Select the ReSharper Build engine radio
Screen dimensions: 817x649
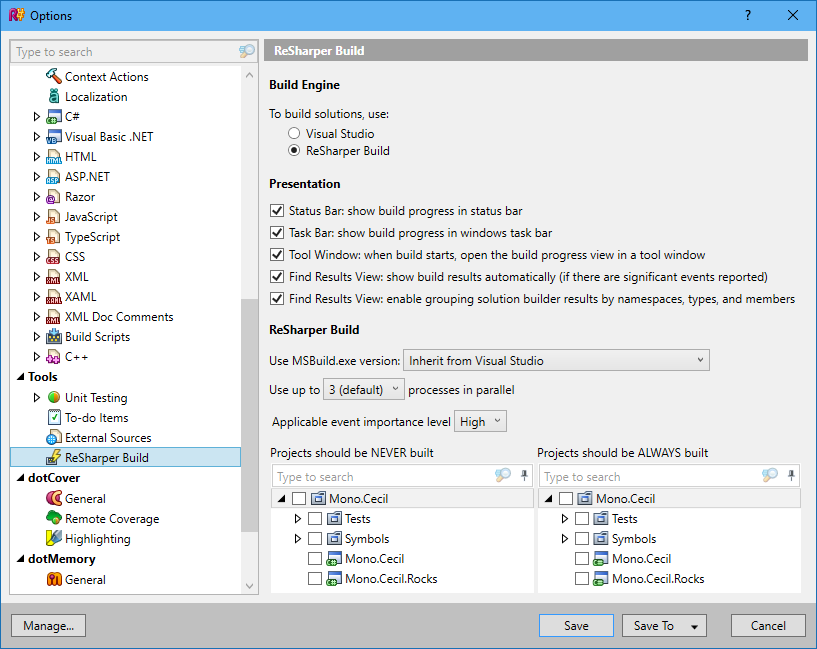click(x=294, y=151)
